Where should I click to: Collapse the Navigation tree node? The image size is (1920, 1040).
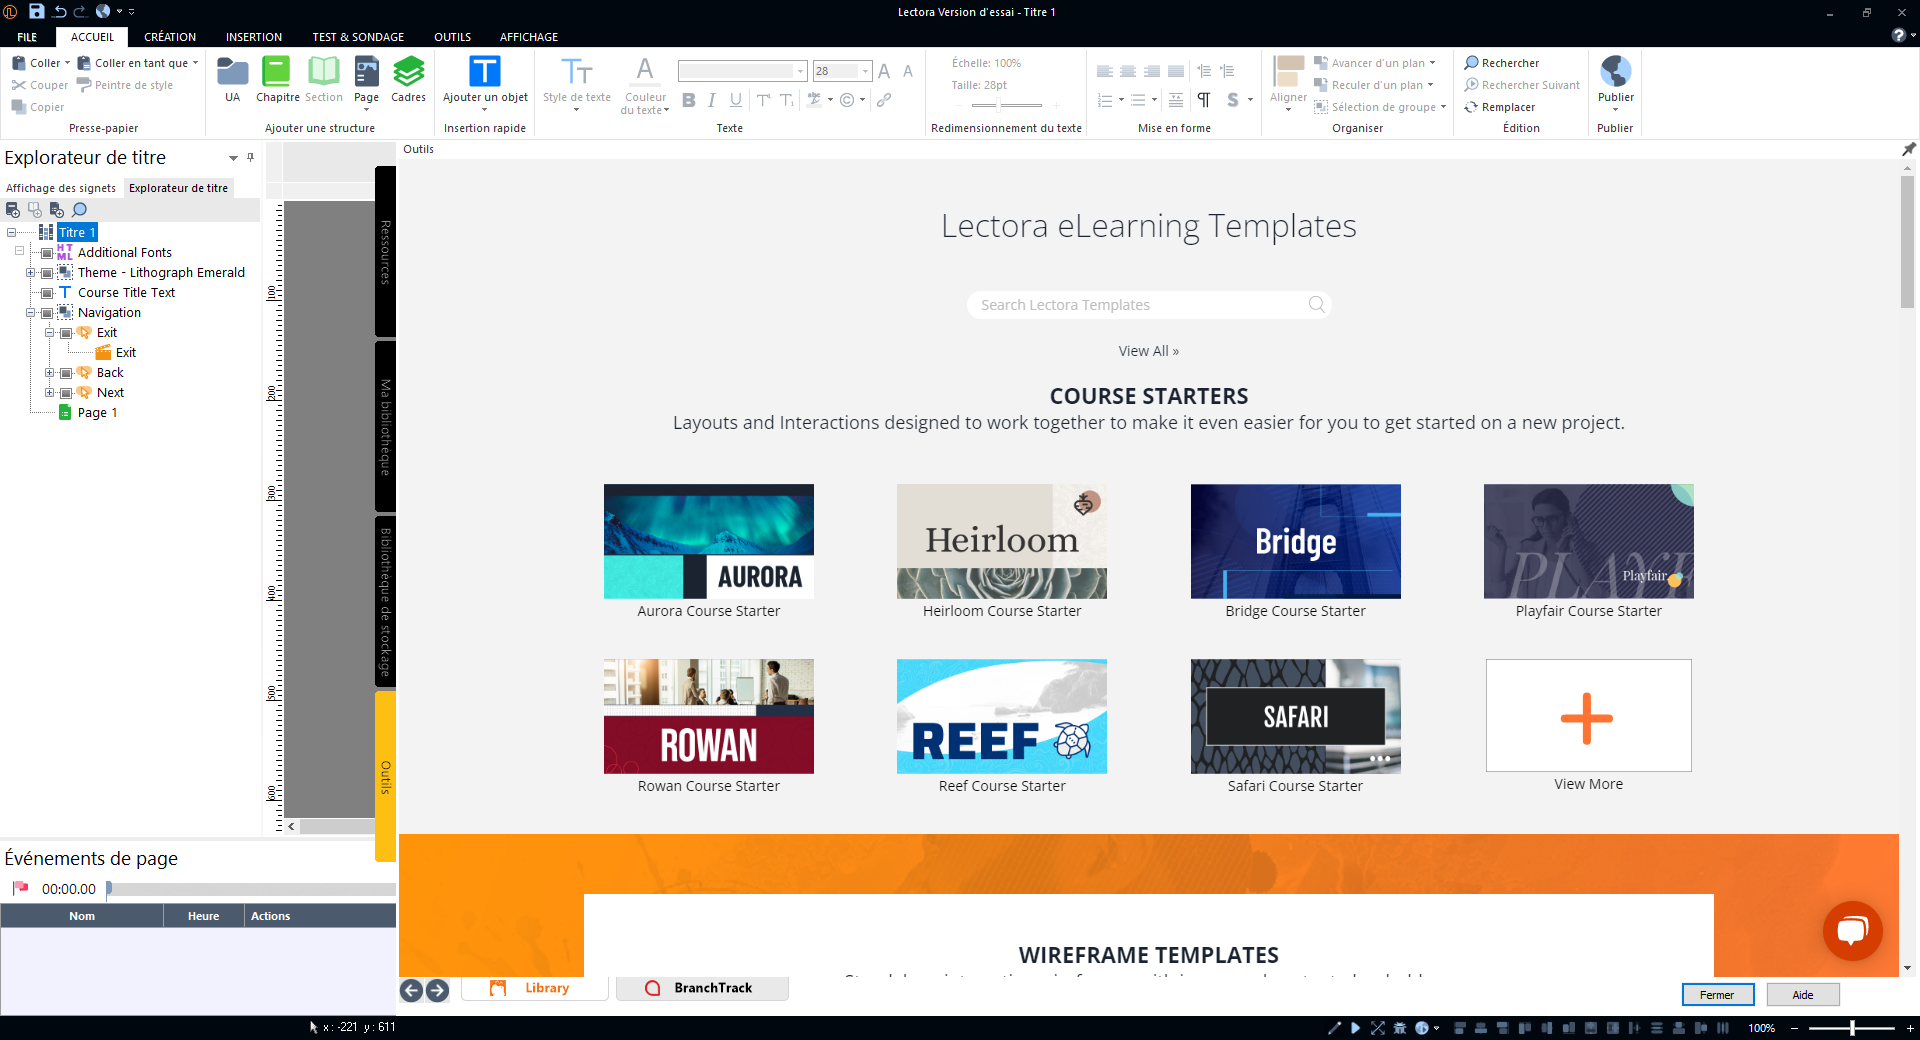(x=30, y=313)
